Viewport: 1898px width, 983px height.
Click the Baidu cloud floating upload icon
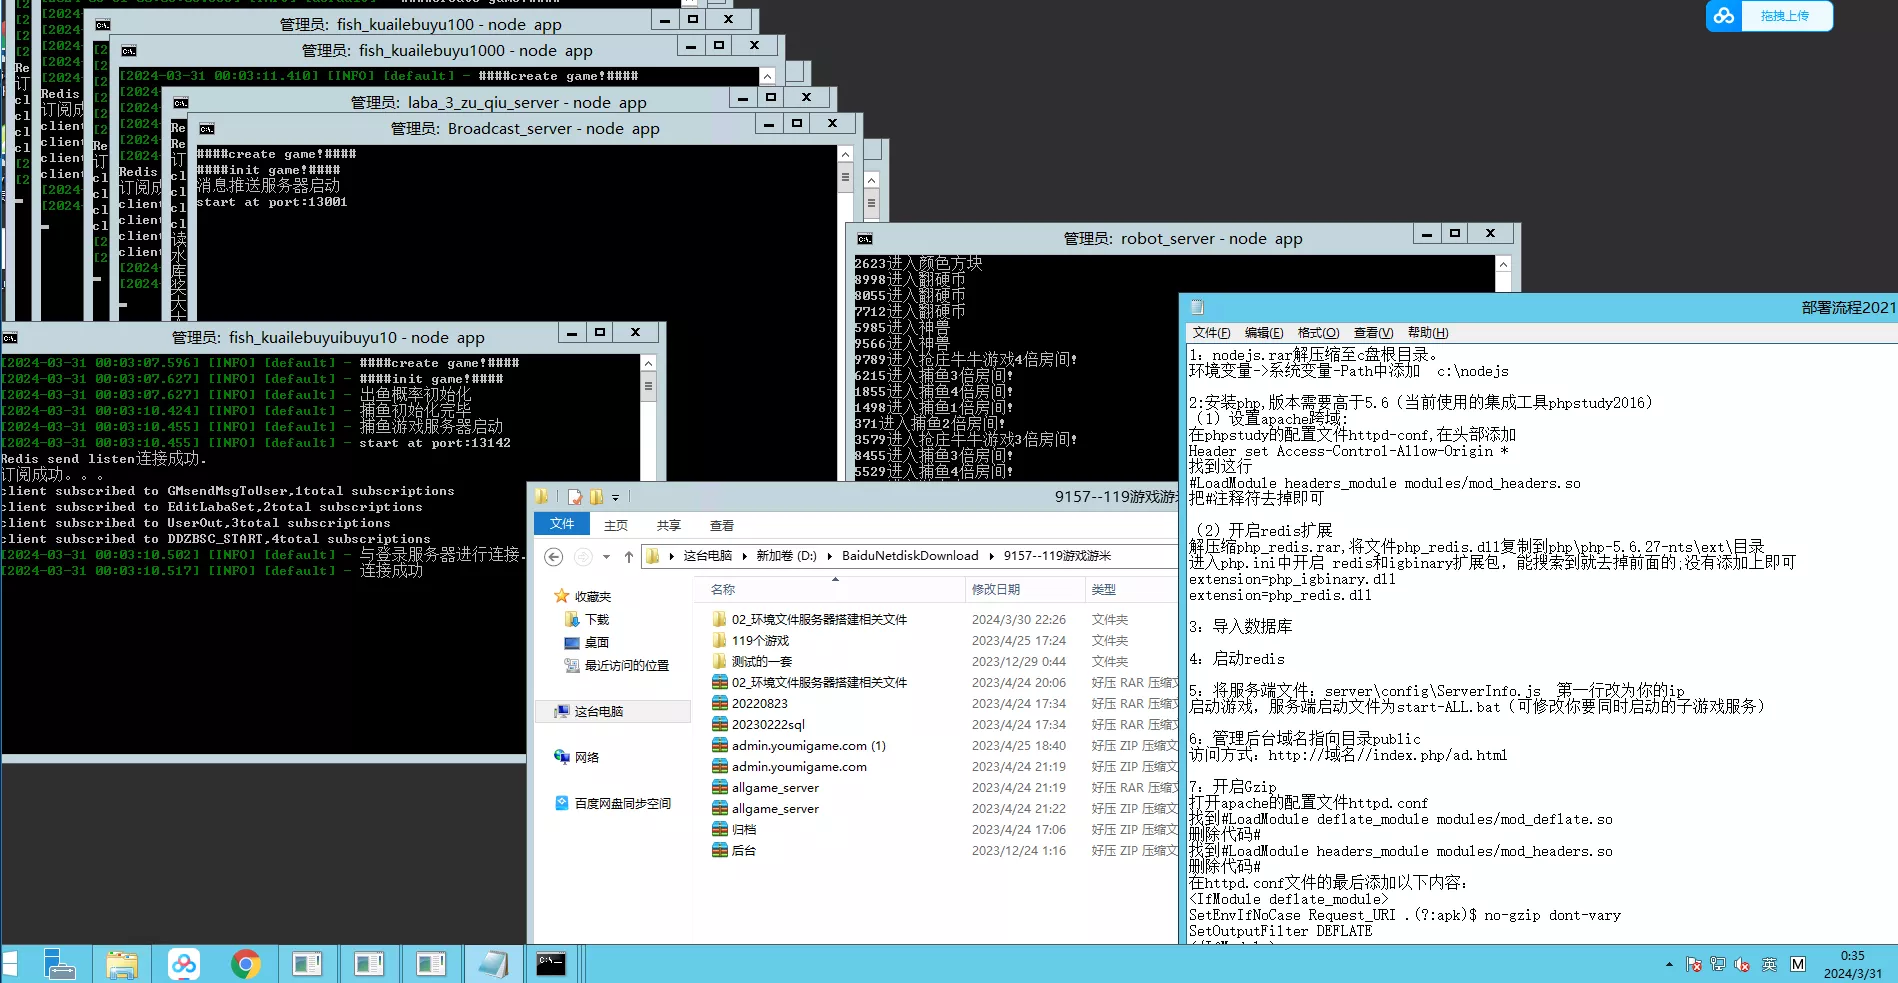pos(1723,16)
